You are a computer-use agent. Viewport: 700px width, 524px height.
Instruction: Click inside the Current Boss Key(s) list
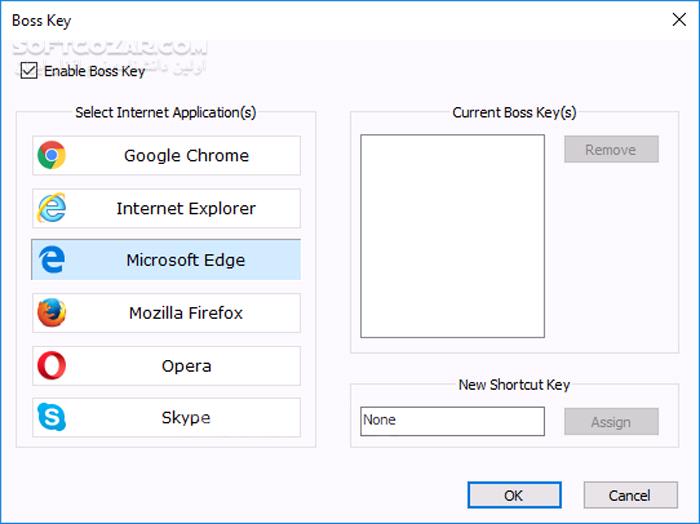452,236
